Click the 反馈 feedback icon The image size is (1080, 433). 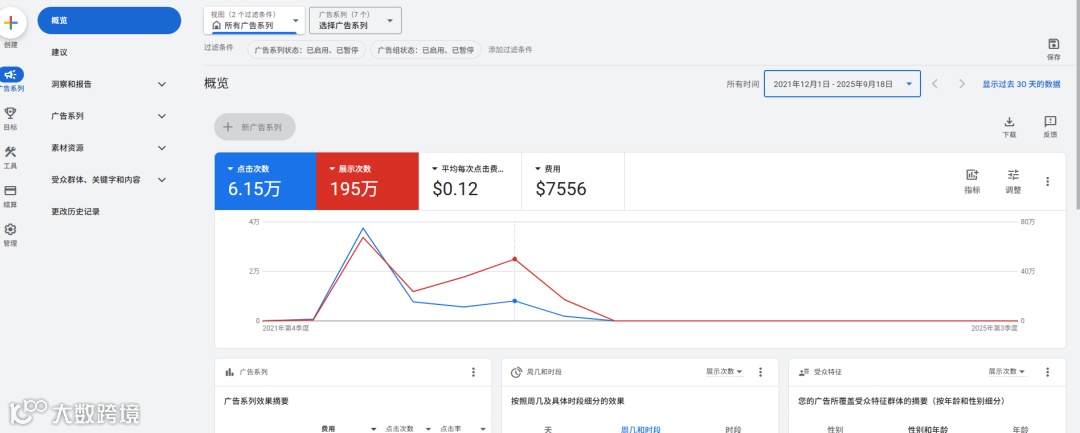tap(1050, 122)
